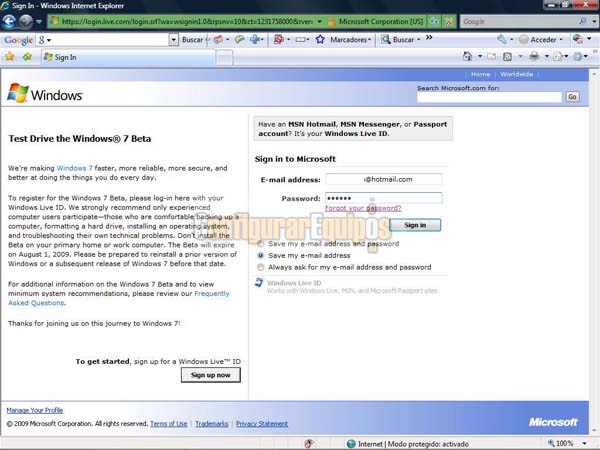Select Save my e-mail address and password

(261, 244)
